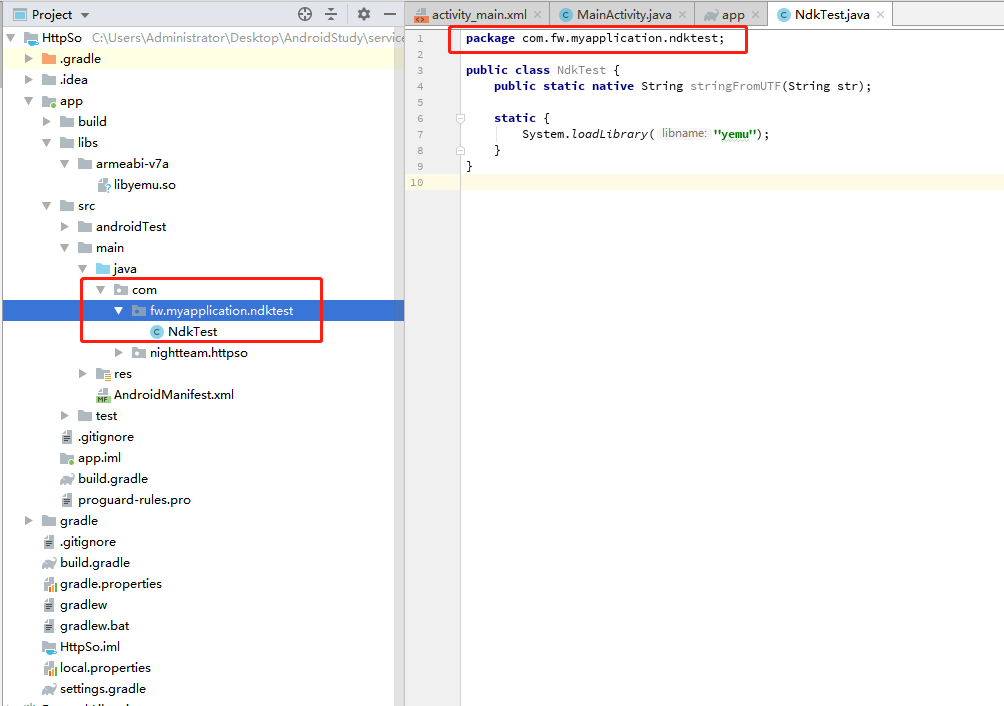This screenshot has width=1004, height=706.
Task: Expand the root gradle folder
Action: [x=29, y=520]
